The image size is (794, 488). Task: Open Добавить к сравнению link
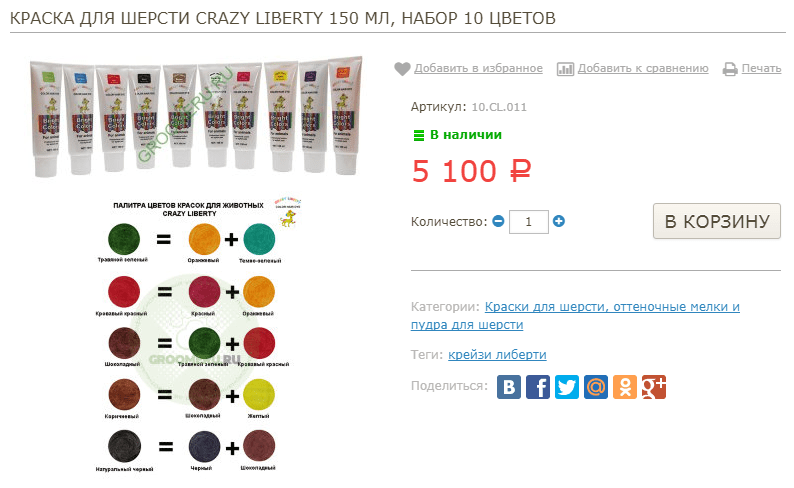pyautogui.click(x=643, y=68)
